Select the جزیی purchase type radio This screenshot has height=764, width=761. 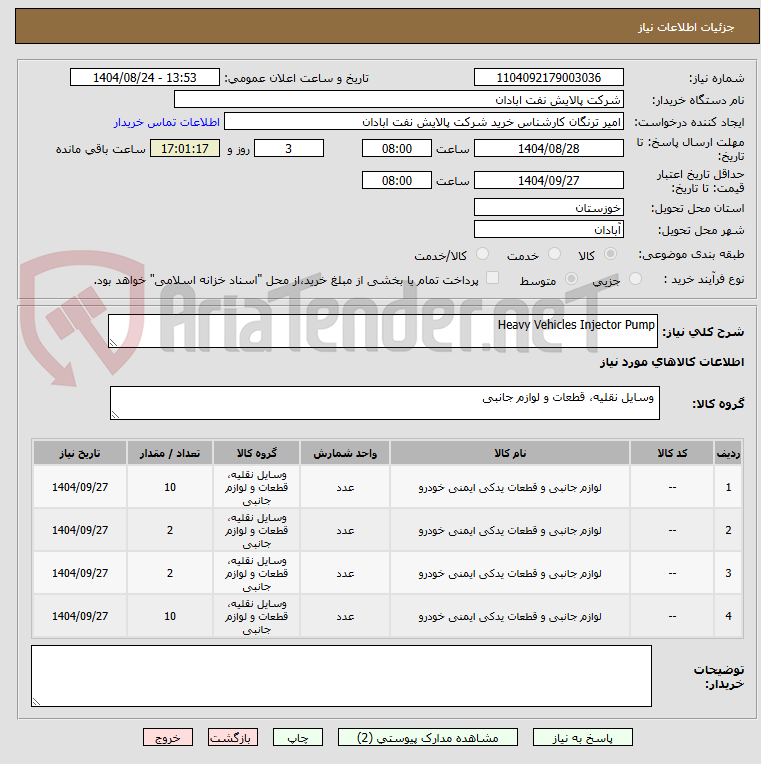click(x=635, y=279)
